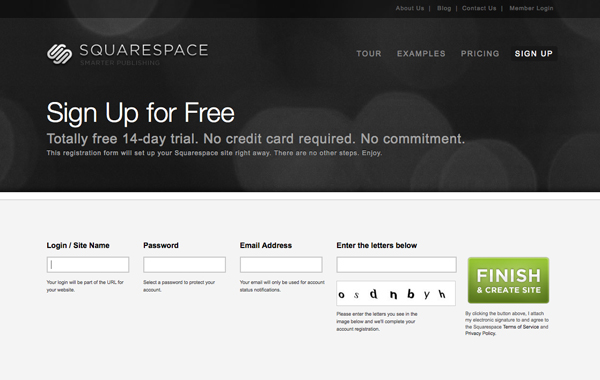600x380 pixels.
Task: Open the EXAMPLES navigation item
Action: click(x=421, y=54)
